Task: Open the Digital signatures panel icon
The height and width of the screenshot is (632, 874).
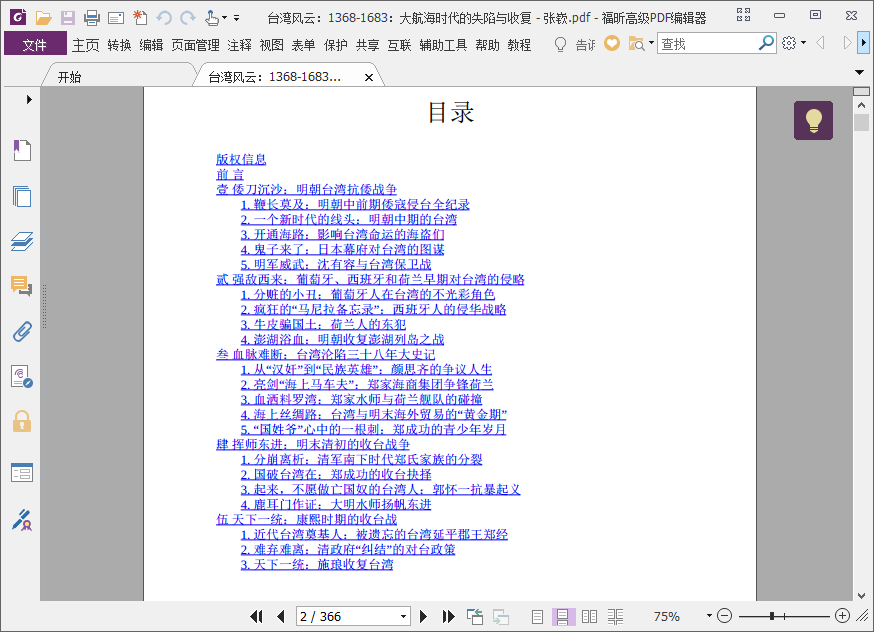Action: [x=22, y=376]
